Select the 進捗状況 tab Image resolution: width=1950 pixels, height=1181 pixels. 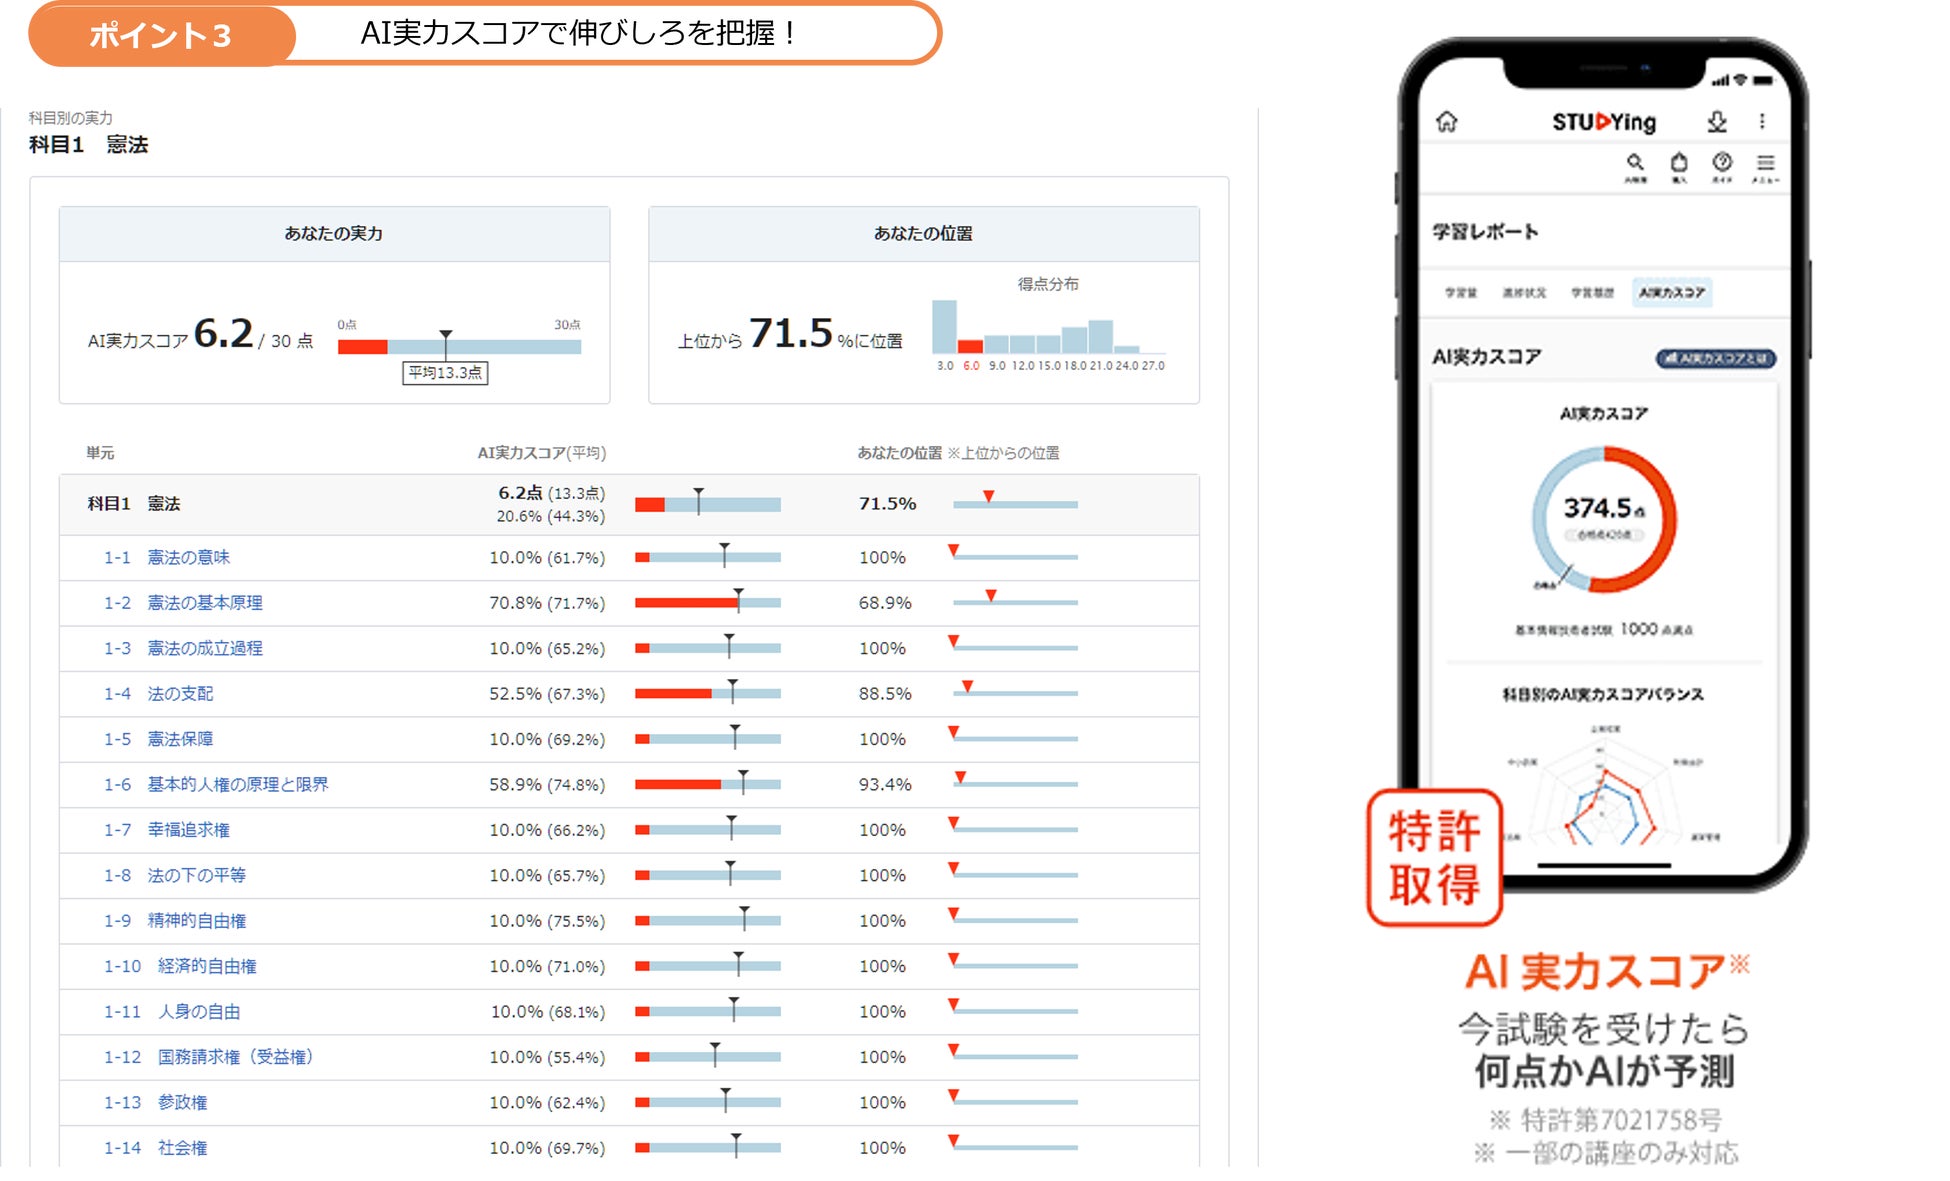pyautogui.click(x=1523, y=292)
